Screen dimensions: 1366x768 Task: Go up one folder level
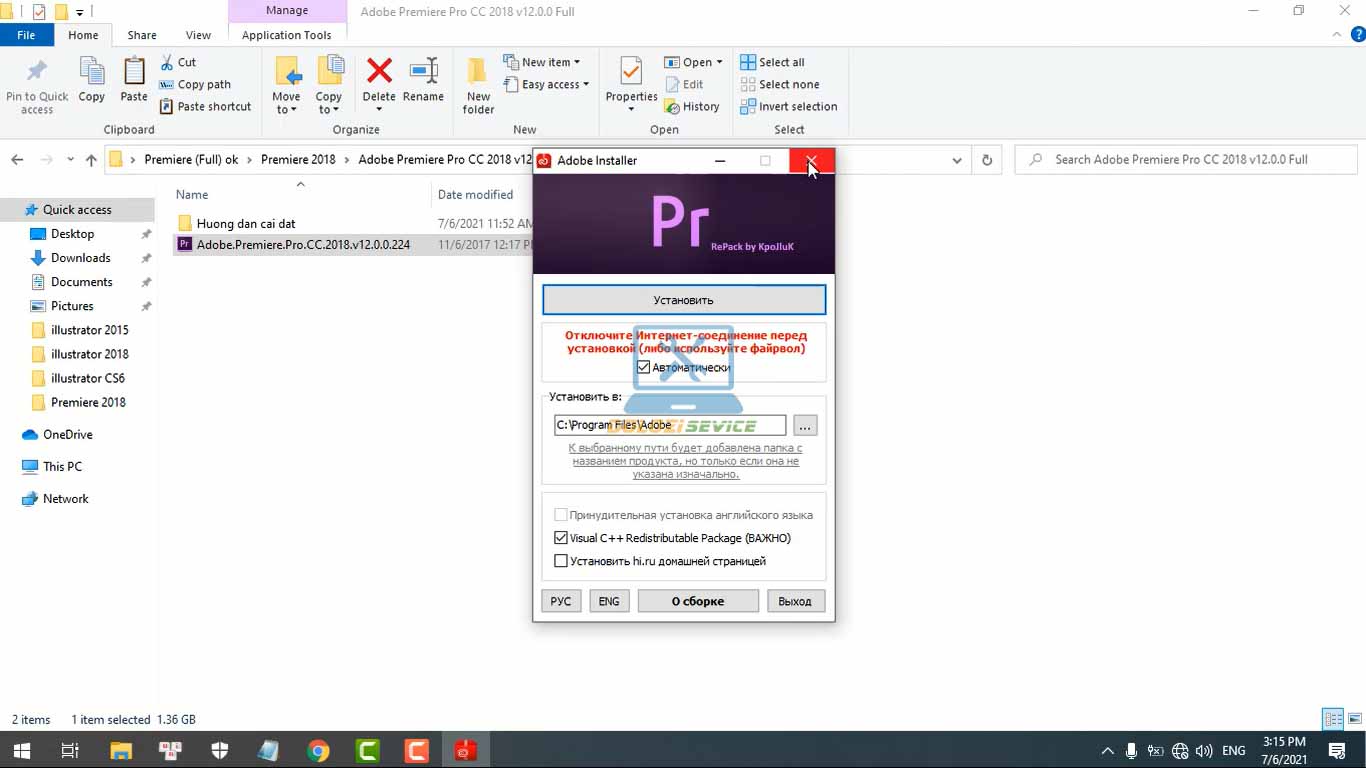pyautogui.click(x=91, y=160)
